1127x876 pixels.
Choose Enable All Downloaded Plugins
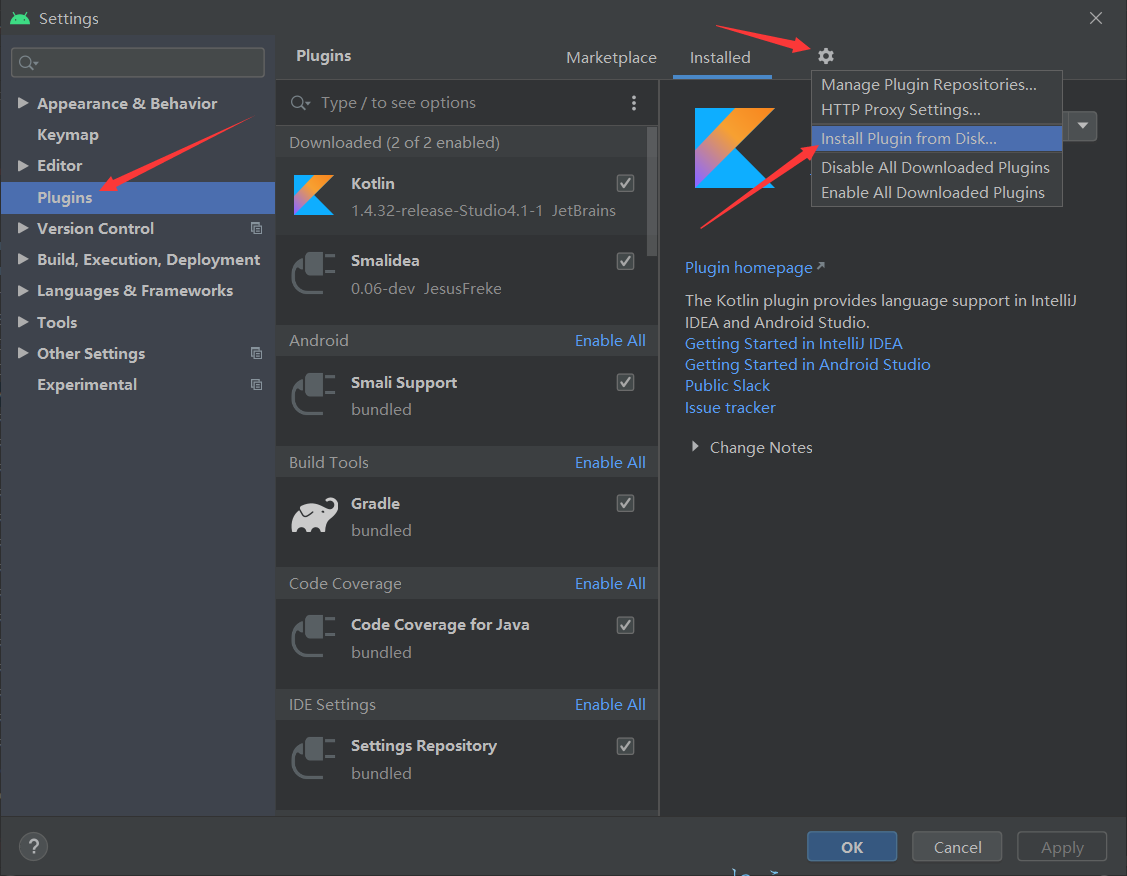[937, 193]
